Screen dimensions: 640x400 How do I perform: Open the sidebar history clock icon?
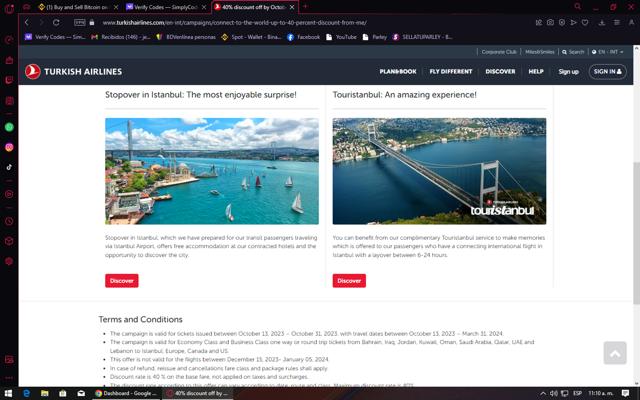pos(9,221)
